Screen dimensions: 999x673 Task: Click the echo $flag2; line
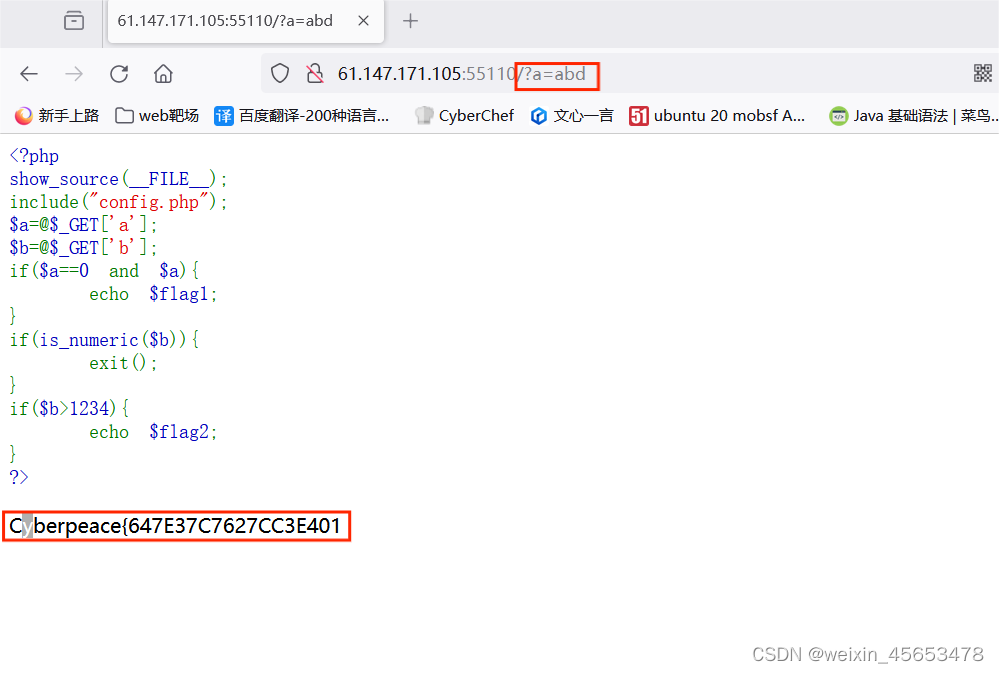(153, 431)
